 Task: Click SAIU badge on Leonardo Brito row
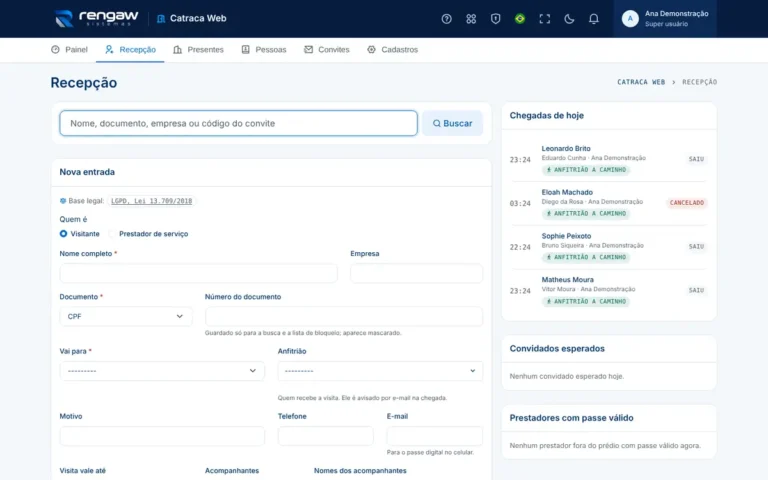pos(696,159)
